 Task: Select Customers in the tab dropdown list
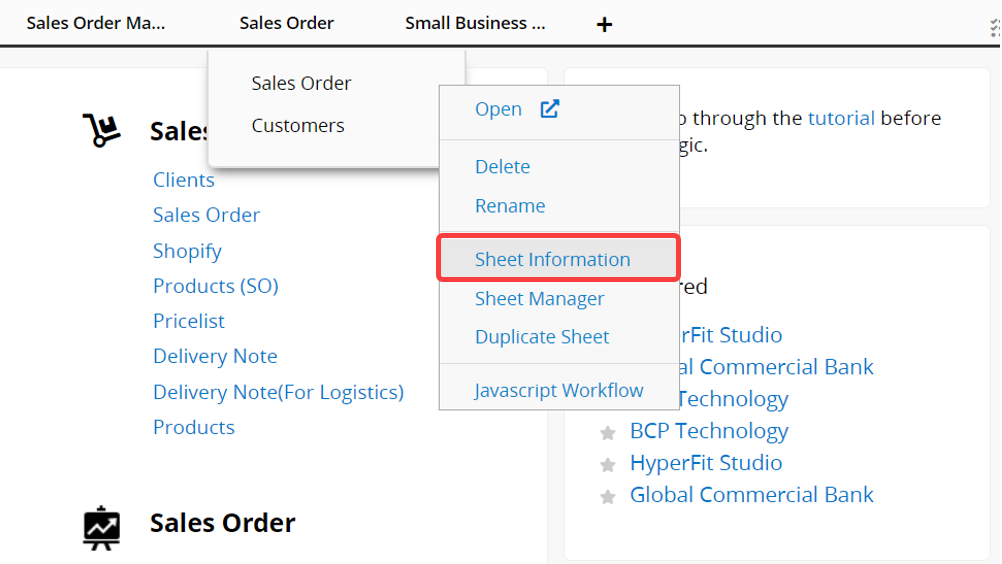(x=298, y=125)
